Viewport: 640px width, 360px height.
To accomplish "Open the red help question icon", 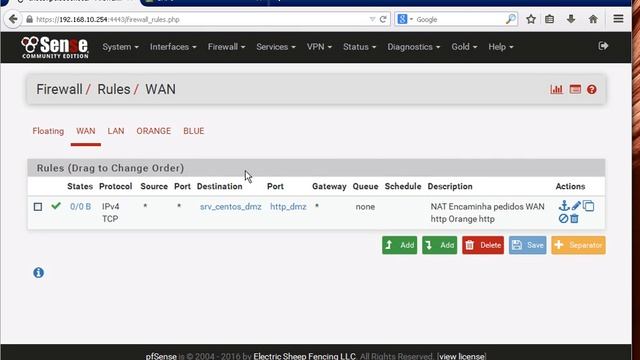I will (x=591, y=89).
